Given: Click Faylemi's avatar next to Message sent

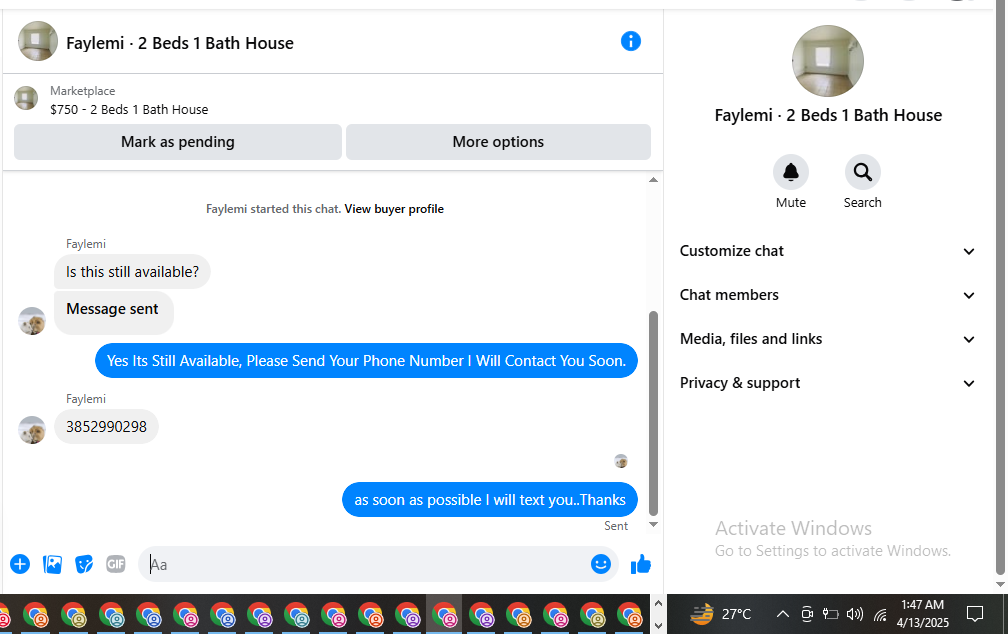Looking at the screenshot, I should [32, 321].
